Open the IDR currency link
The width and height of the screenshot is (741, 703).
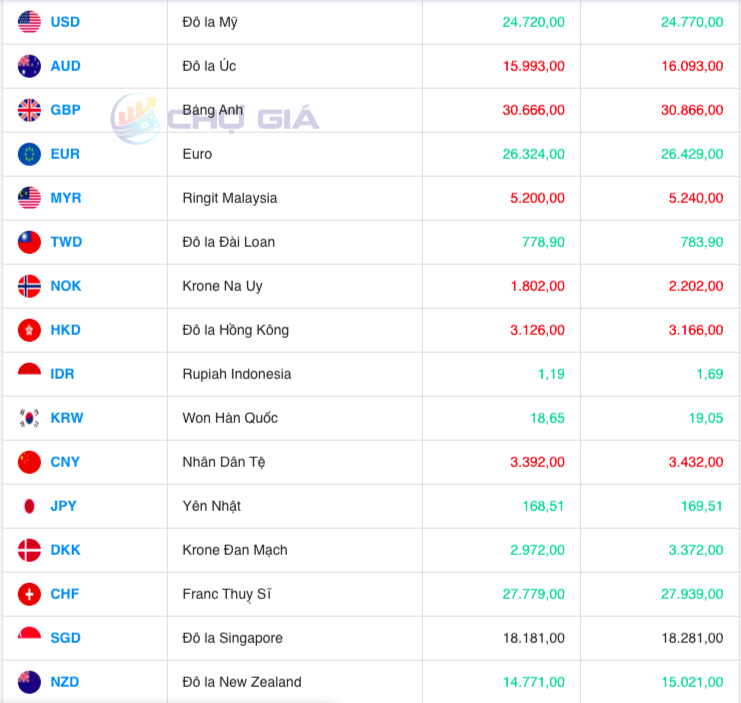(x=62, y=374)
